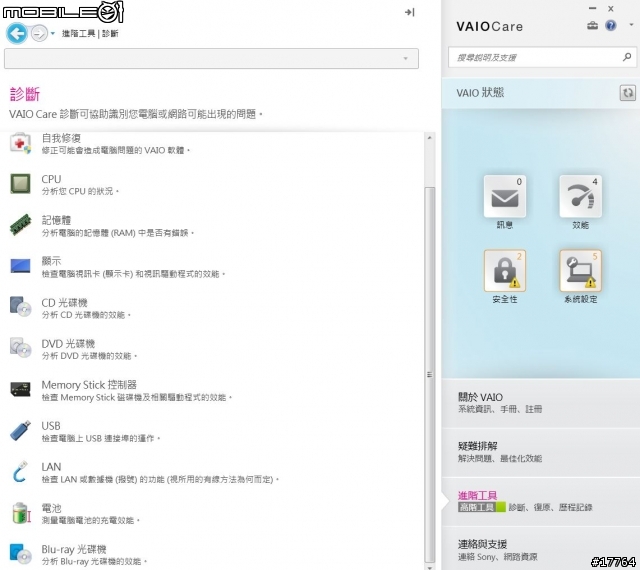Open the 安全性 padlock tile
Viewport: 640px width, 570px height.
[x=505, y=271]
